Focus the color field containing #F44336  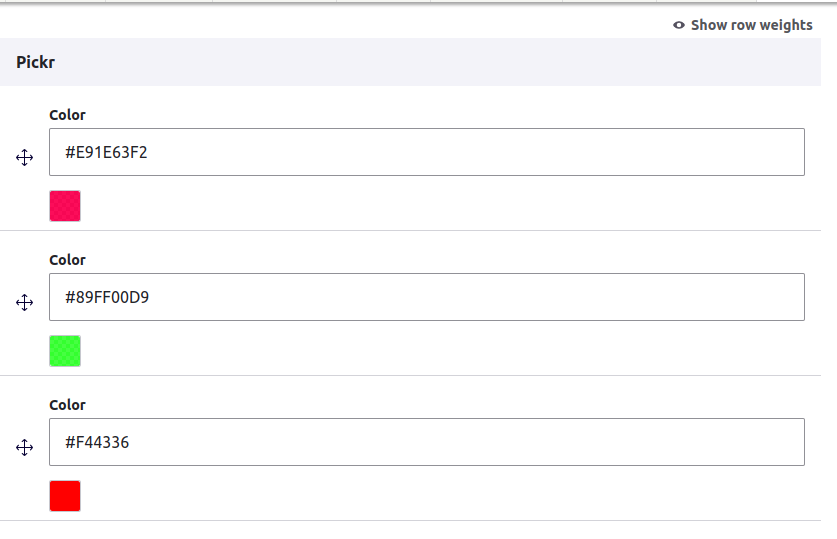(427, 442)
